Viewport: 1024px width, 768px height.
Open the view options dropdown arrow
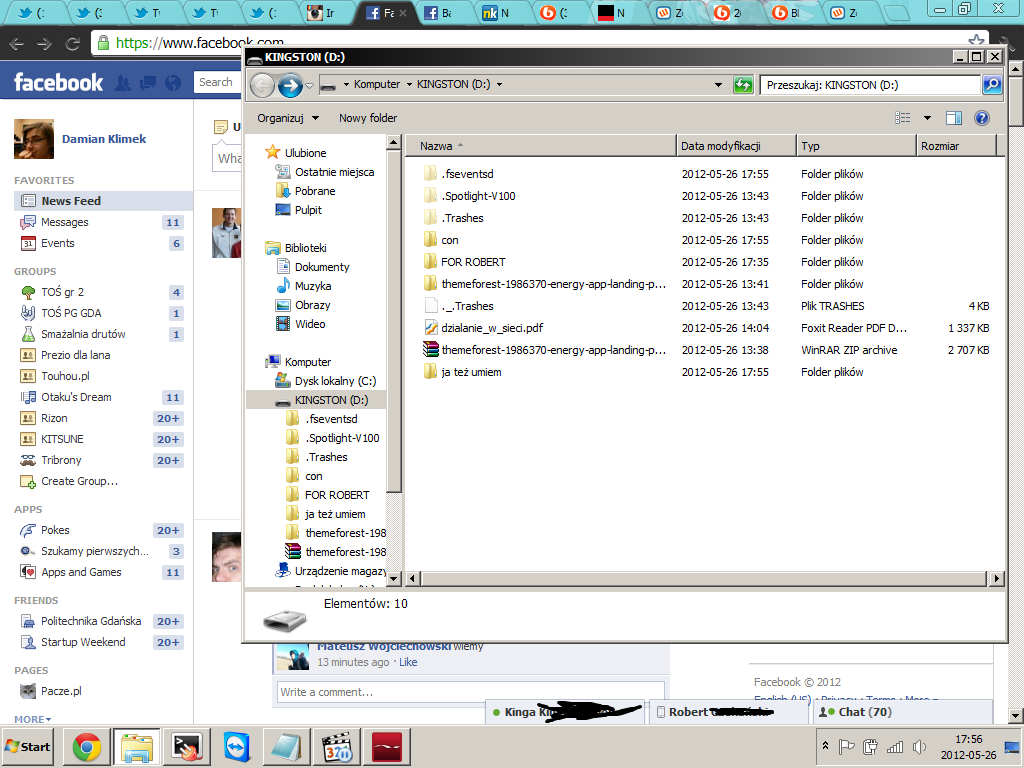coord(927,118)
